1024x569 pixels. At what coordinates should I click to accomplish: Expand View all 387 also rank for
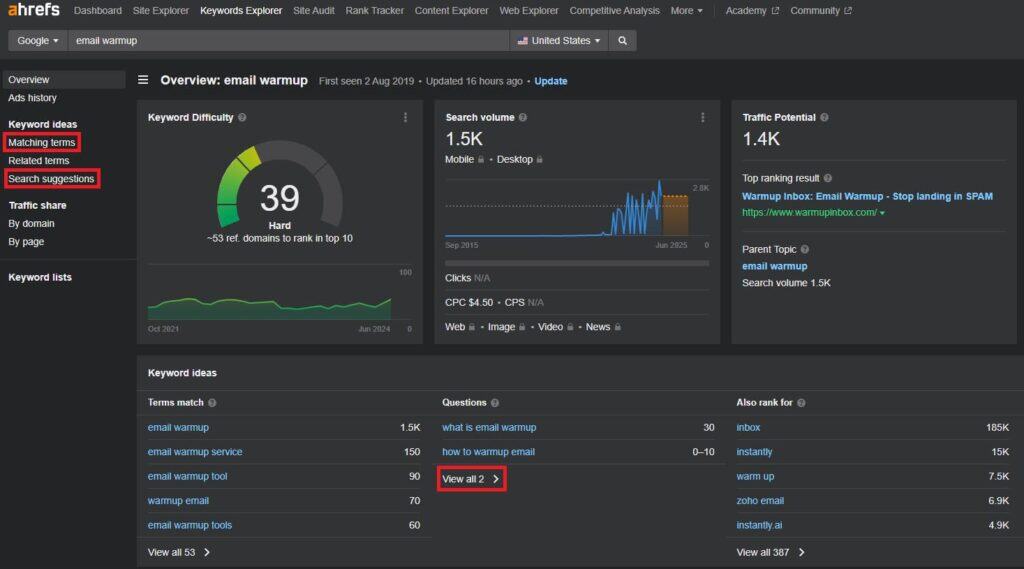pyautogui.click(x=771, y=553)
